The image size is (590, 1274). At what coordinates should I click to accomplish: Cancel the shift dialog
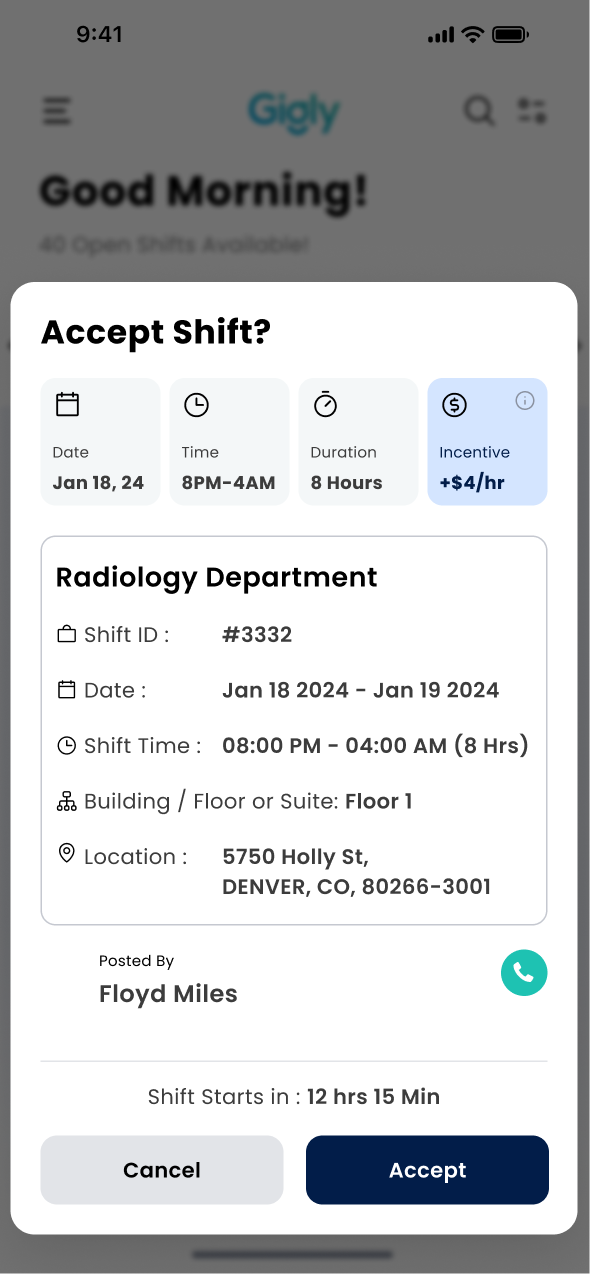click(x=162, y=1170)
